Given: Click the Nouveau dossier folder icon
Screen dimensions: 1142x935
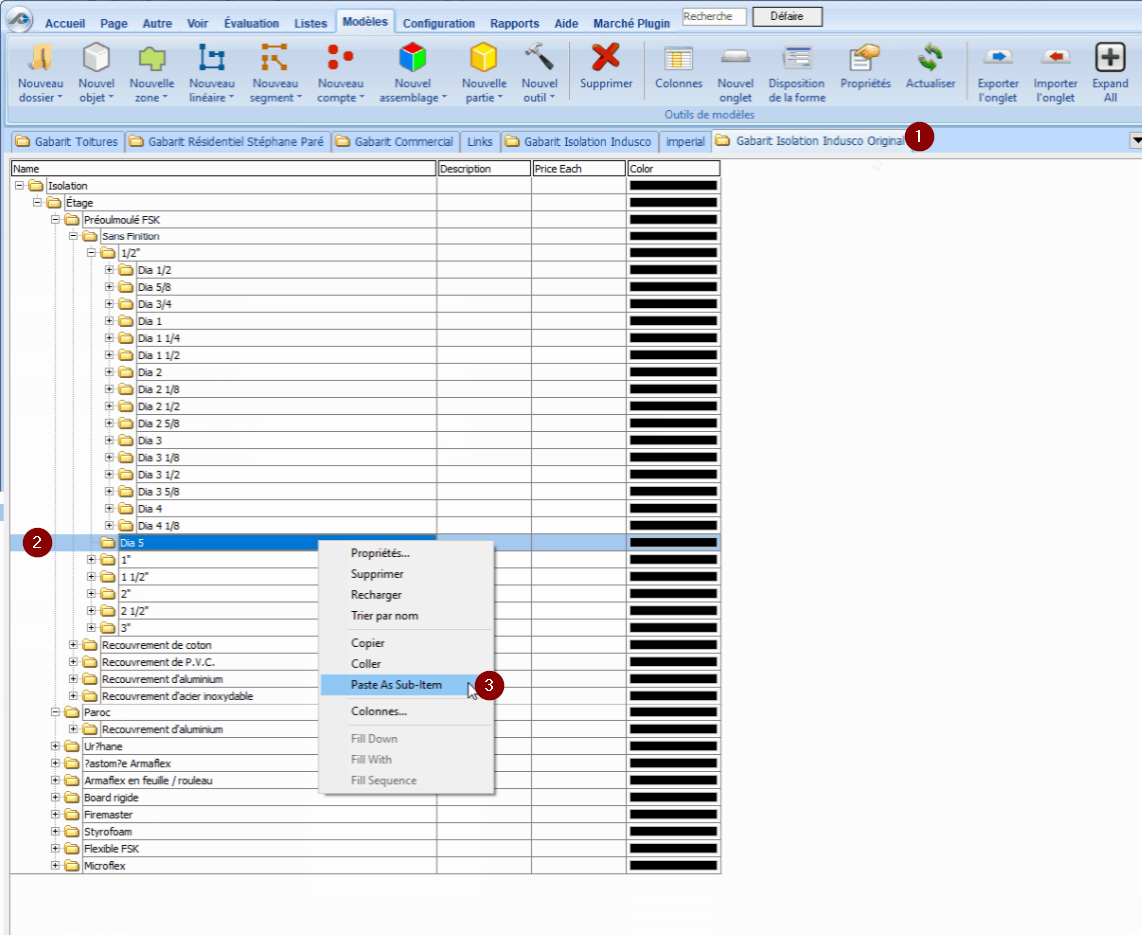Looking at the screenshot, I should 40,58.
